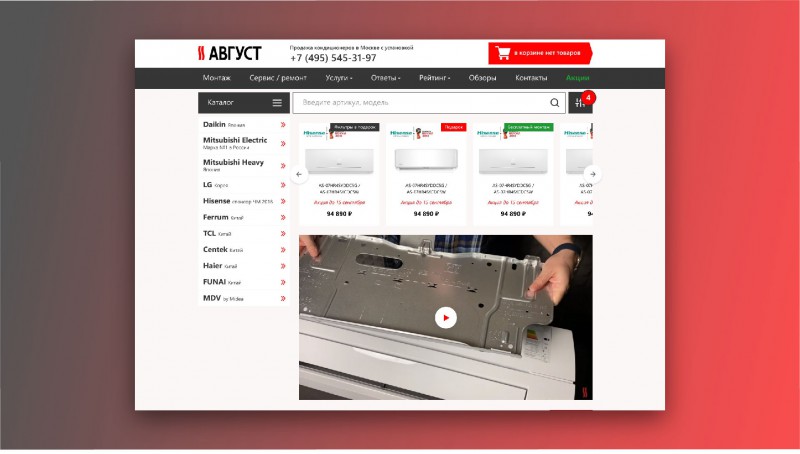Click the search magnifier icon
Image resolution: width=800 pixels, height=454 pixels.
[554, 103]
